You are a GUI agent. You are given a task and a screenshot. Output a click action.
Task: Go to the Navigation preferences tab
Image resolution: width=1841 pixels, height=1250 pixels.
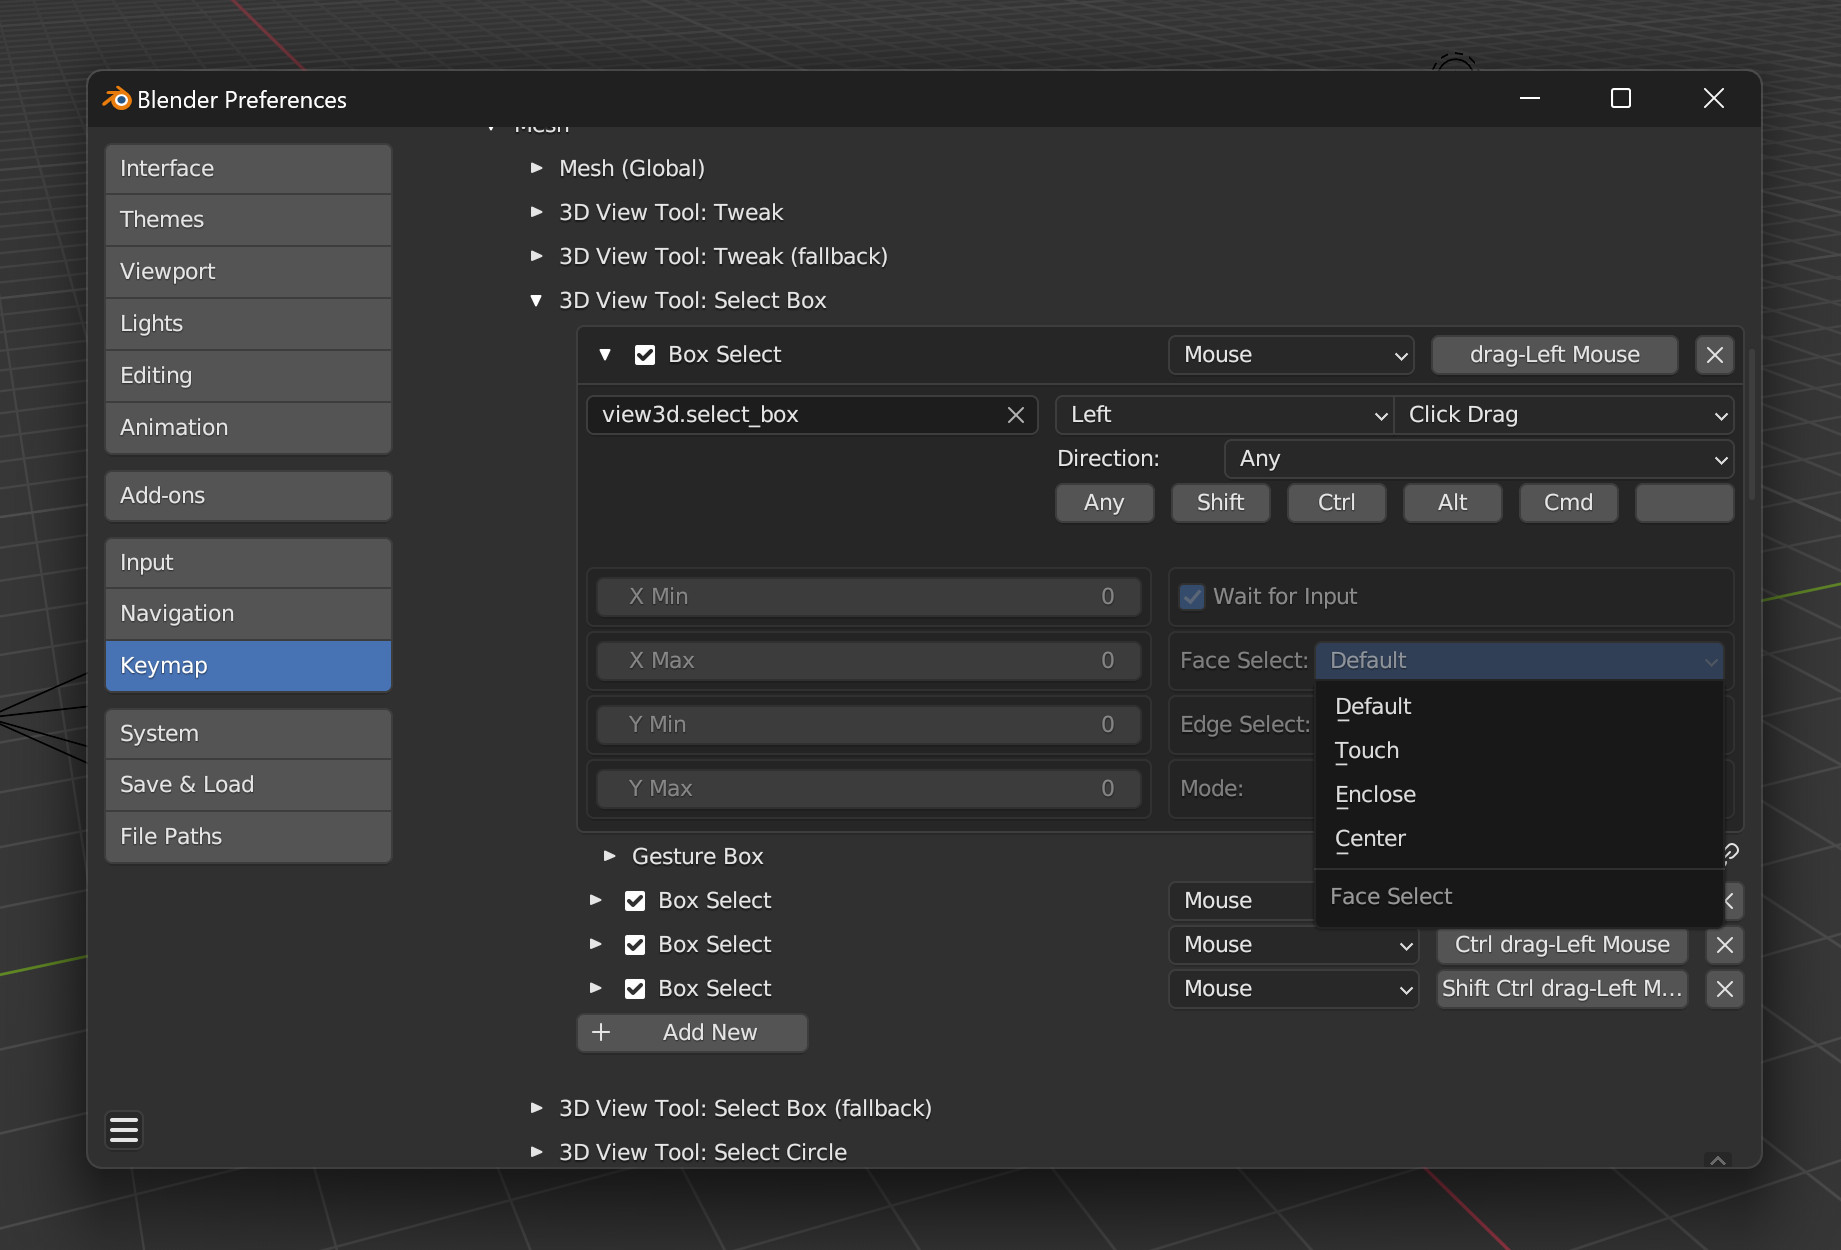tap(248, 614)
